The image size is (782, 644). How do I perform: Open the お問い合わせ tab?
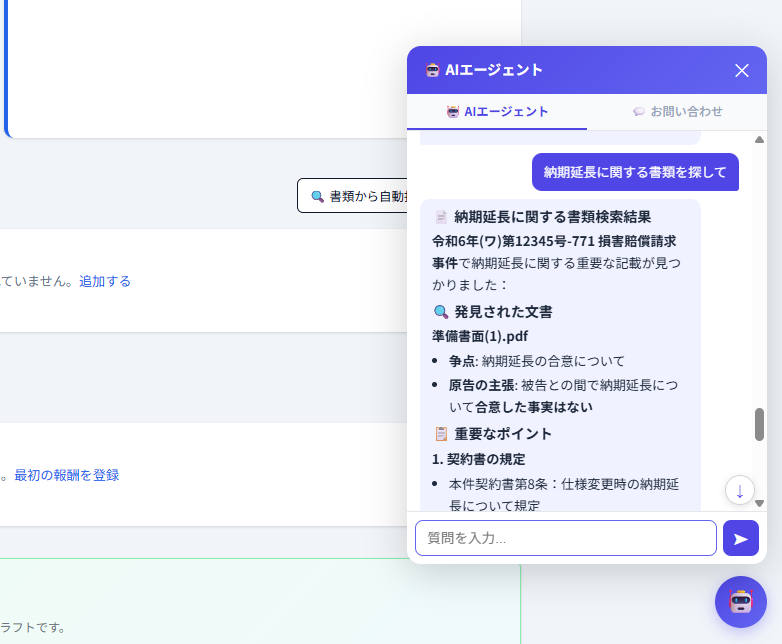677,112
